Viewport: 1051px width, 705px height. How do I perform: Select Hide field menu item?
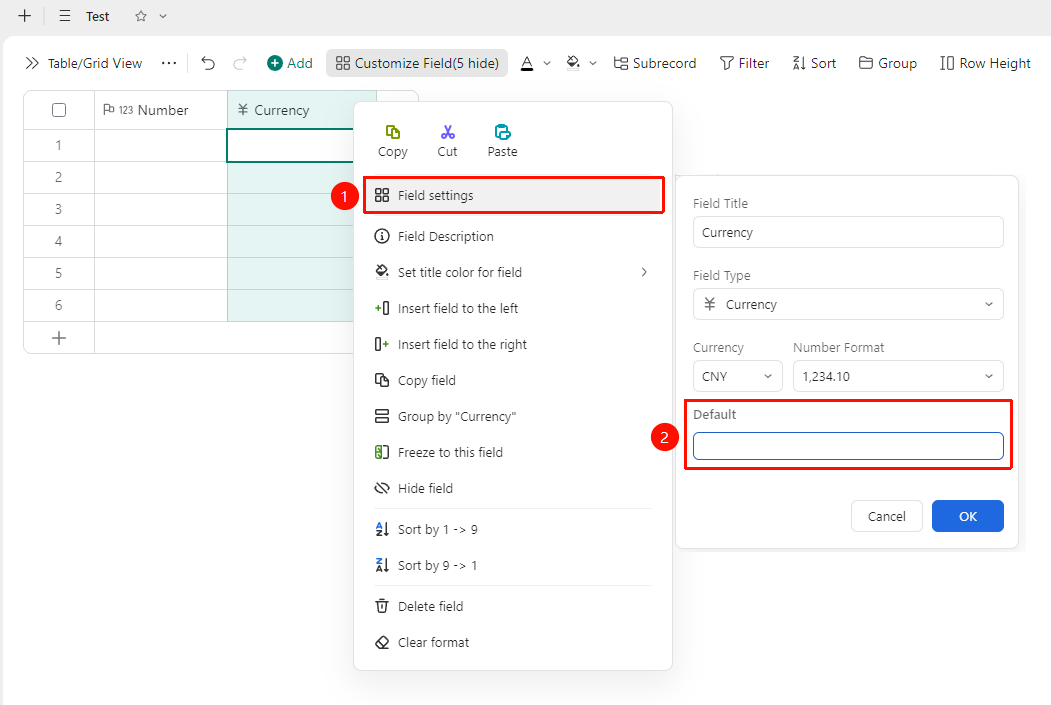tap(513, 489)
